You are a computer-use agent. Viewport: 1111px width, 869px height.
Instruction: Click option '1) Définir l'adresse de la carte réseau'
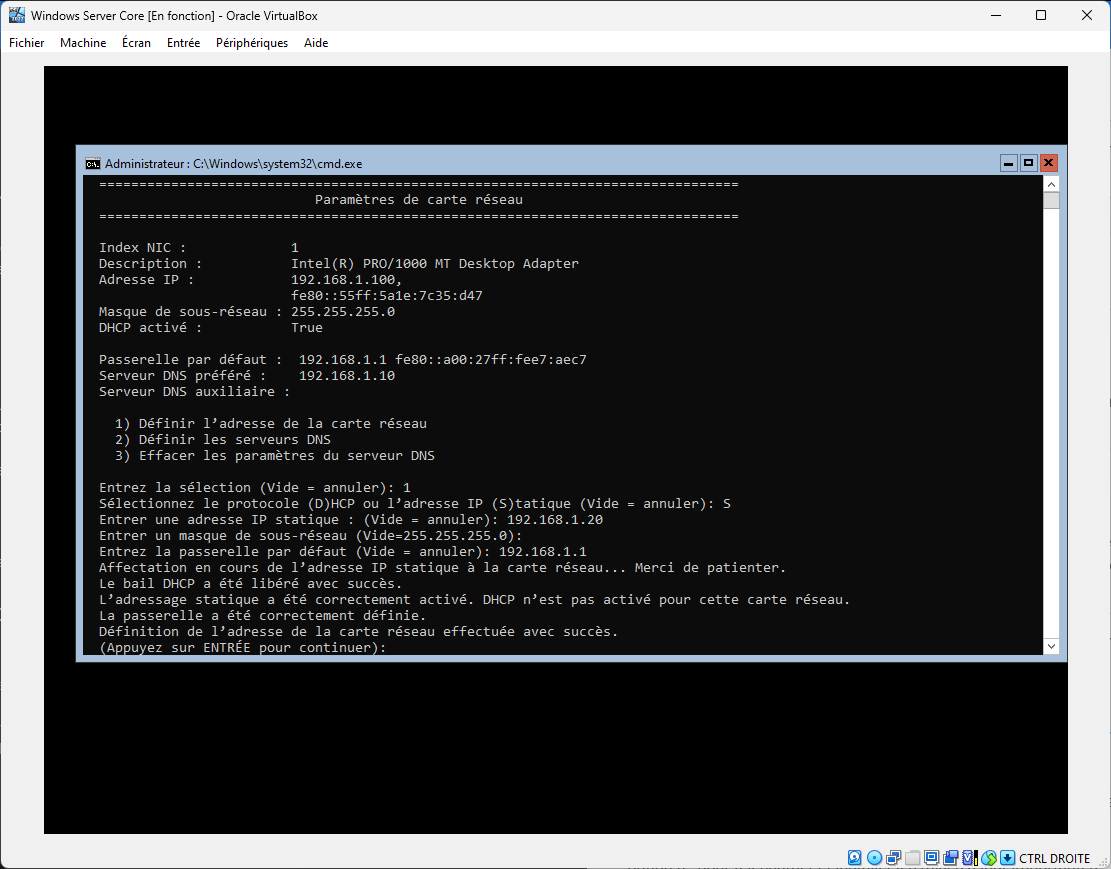point(271,424)
